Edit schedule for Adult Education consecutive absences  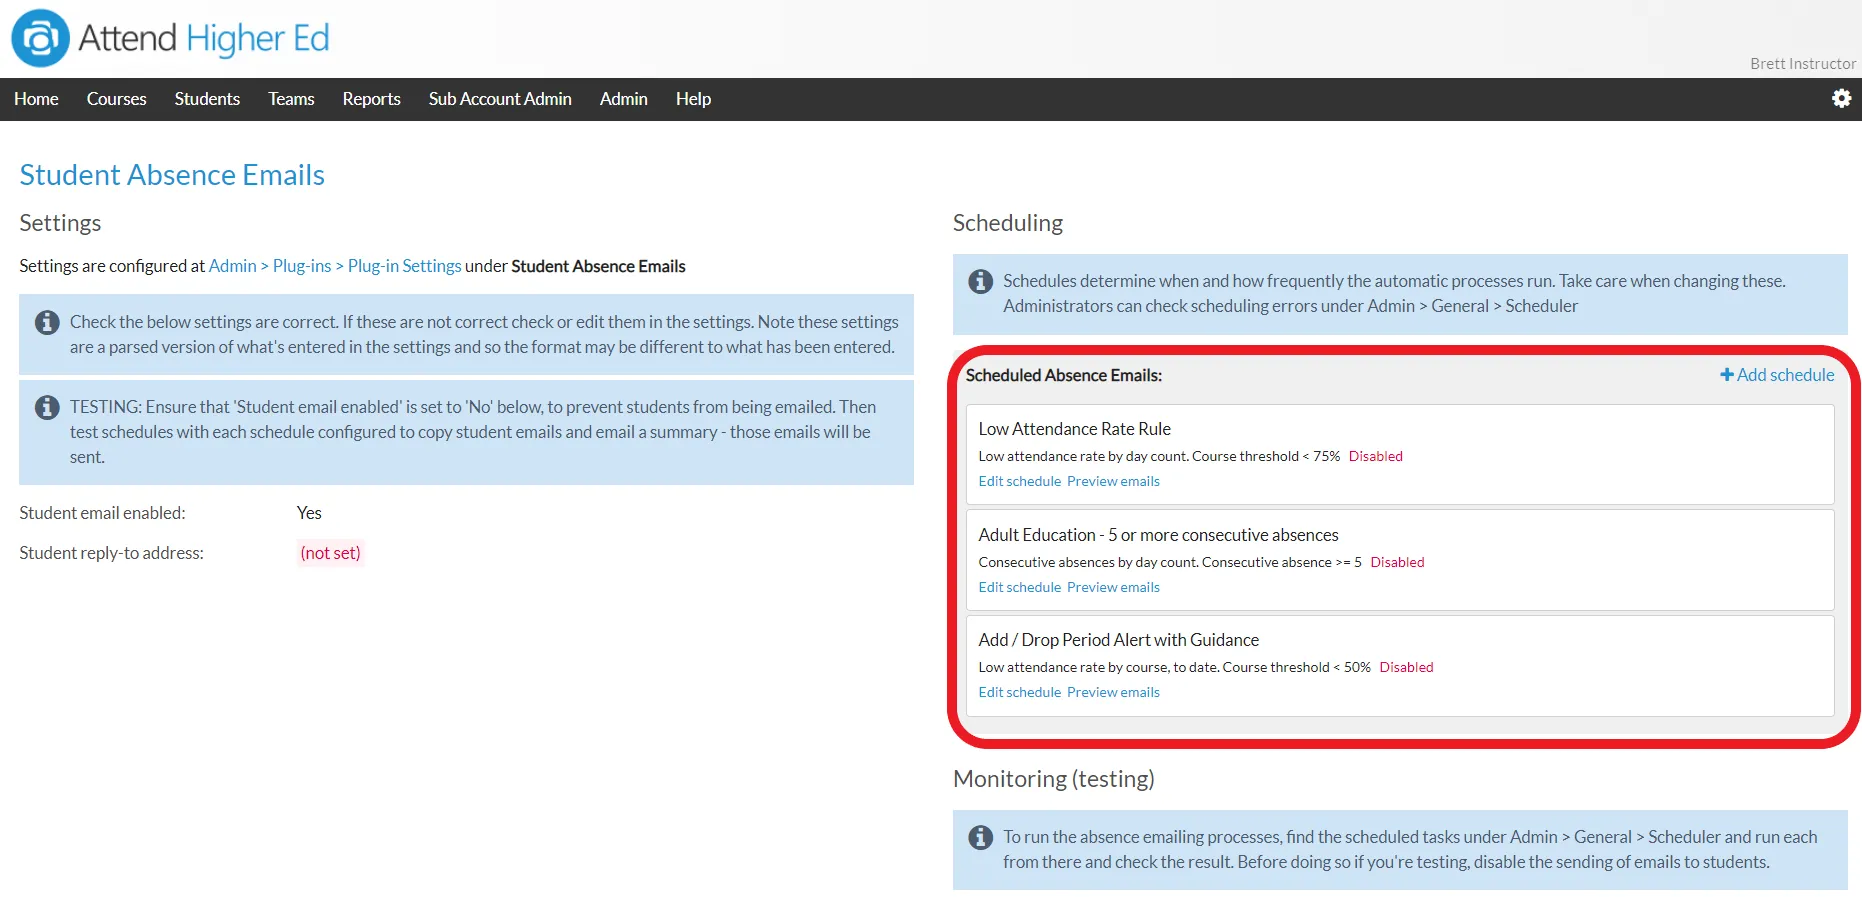[1019, 587]
